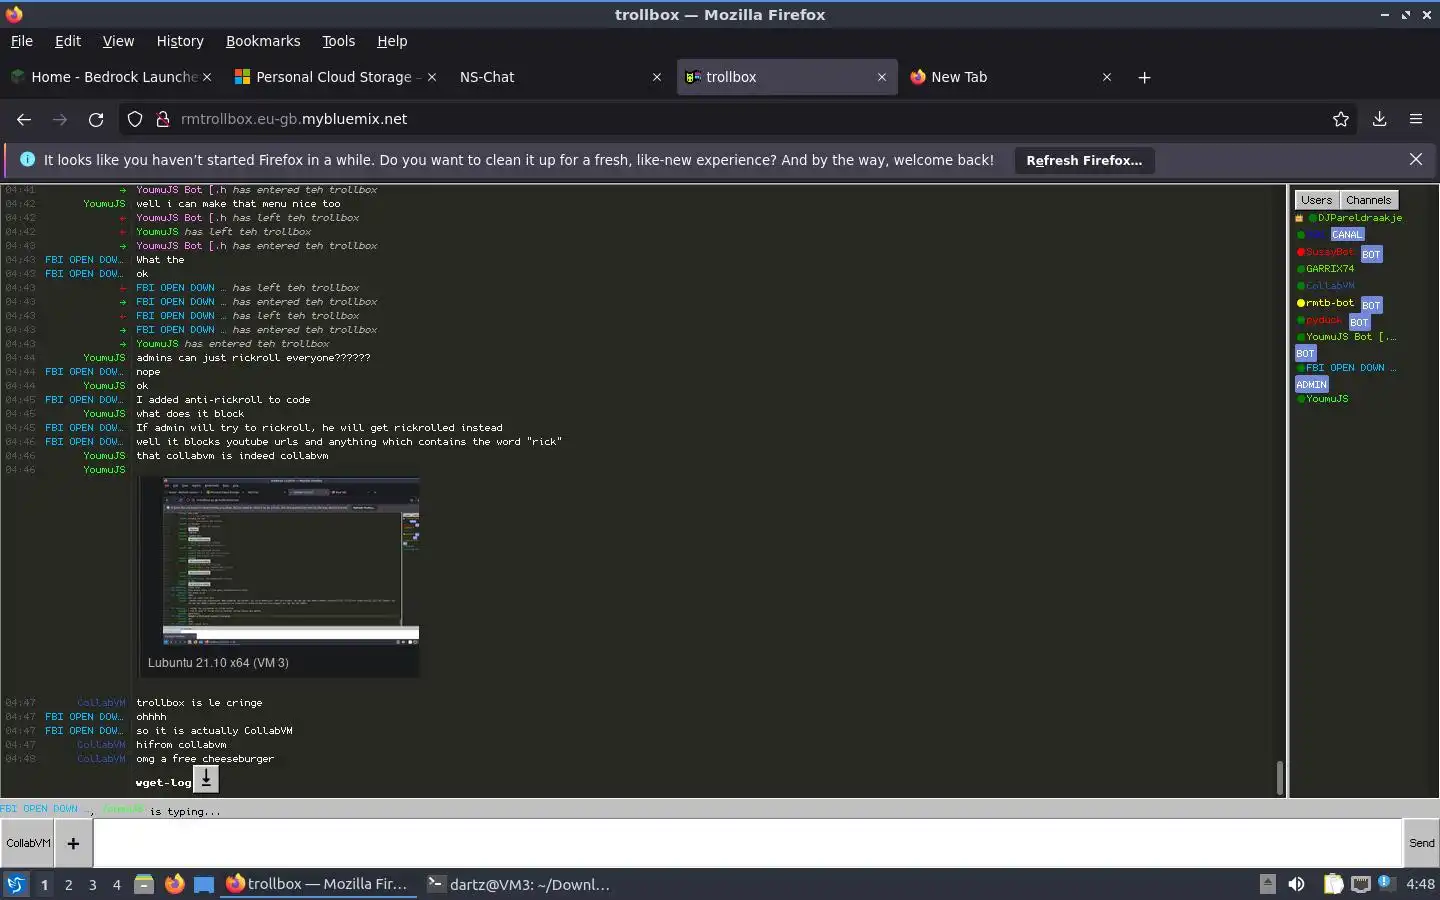
Task: Open the Help menu
Action: tap(392, 41)
